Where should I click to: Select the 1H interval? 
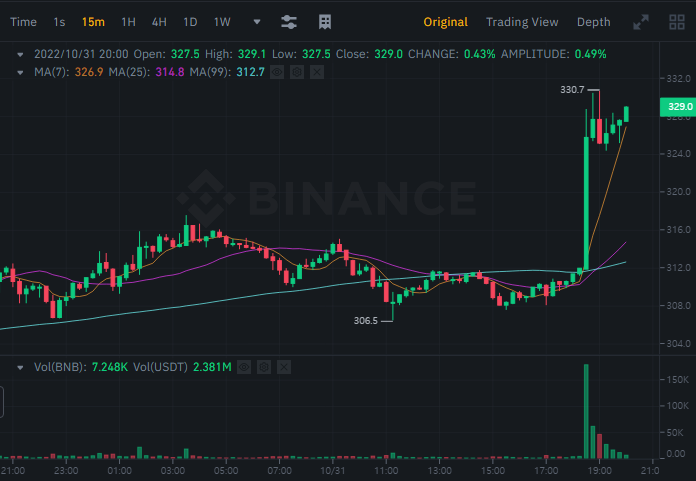(x=128, y=21)
